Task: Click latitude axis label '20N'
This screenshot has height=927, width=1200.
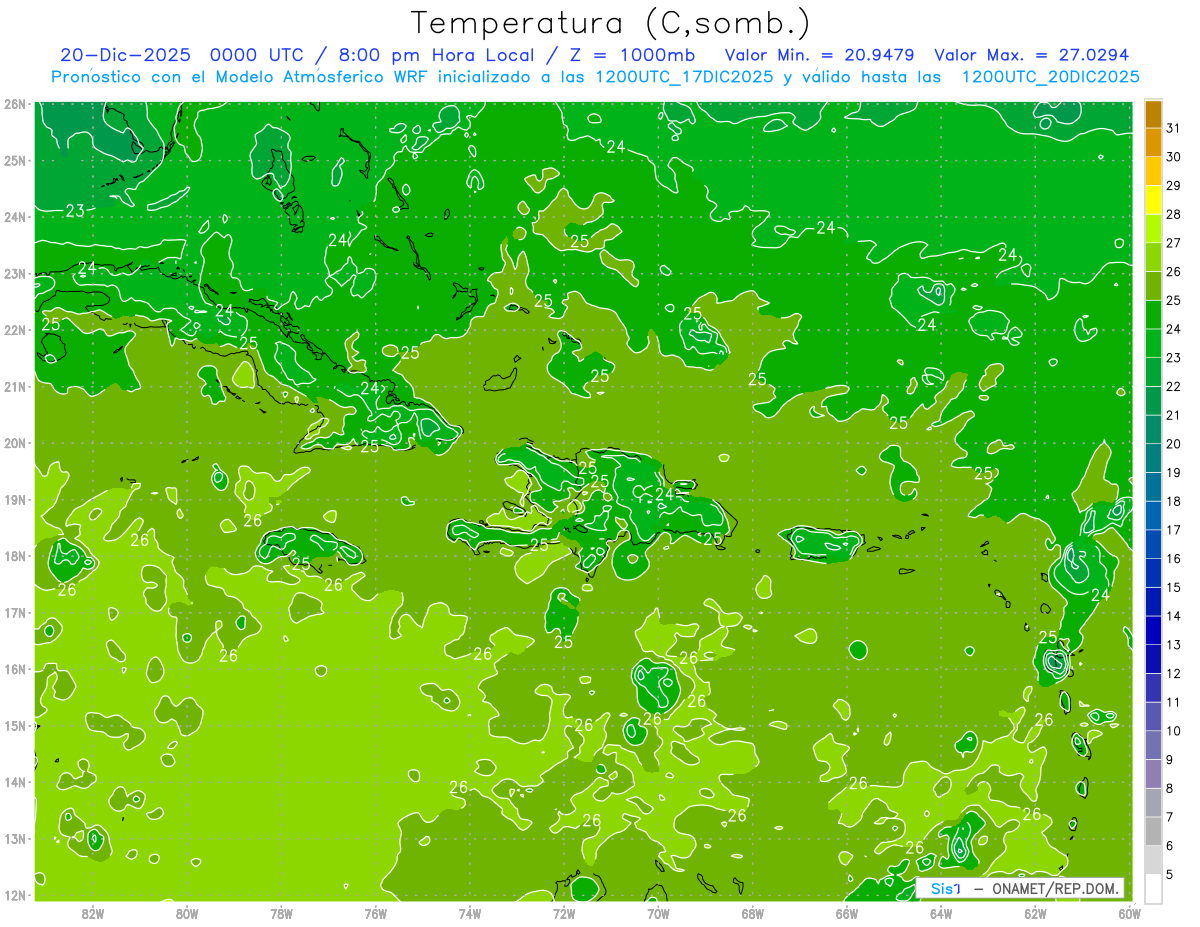Action: 15,442
